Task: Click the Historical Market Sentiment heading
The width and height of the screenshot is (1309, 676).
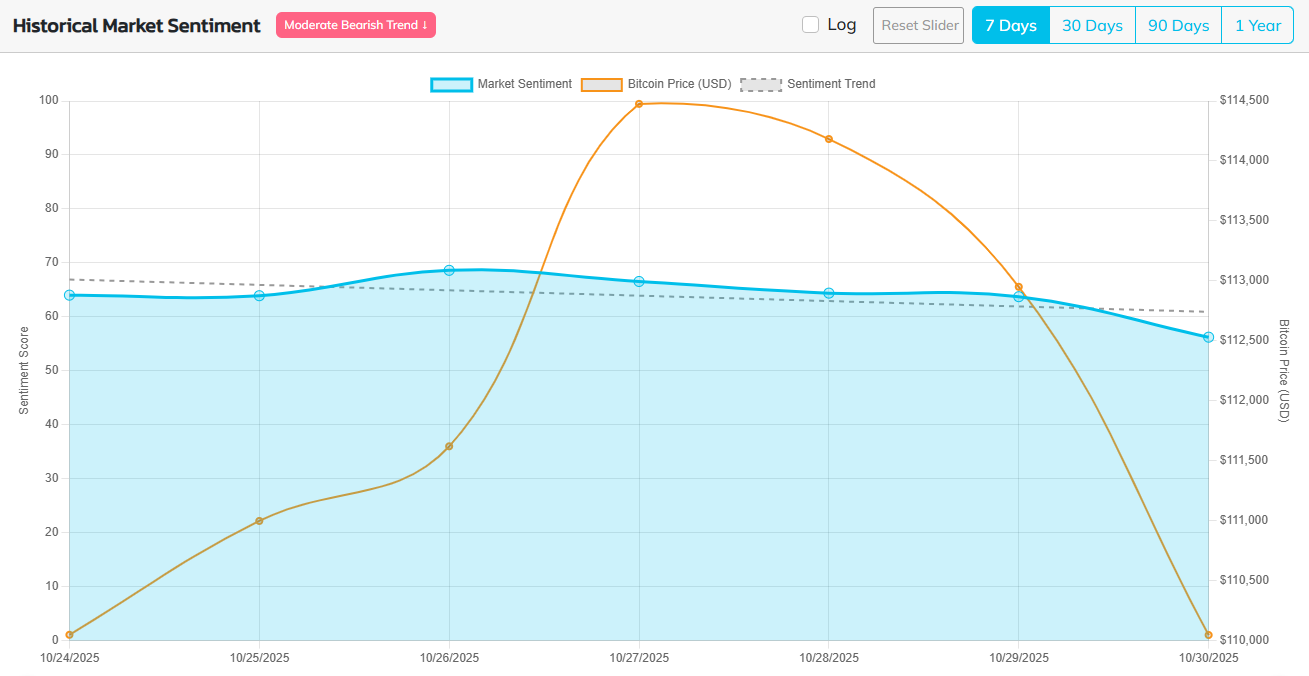Action: [136, 26]
